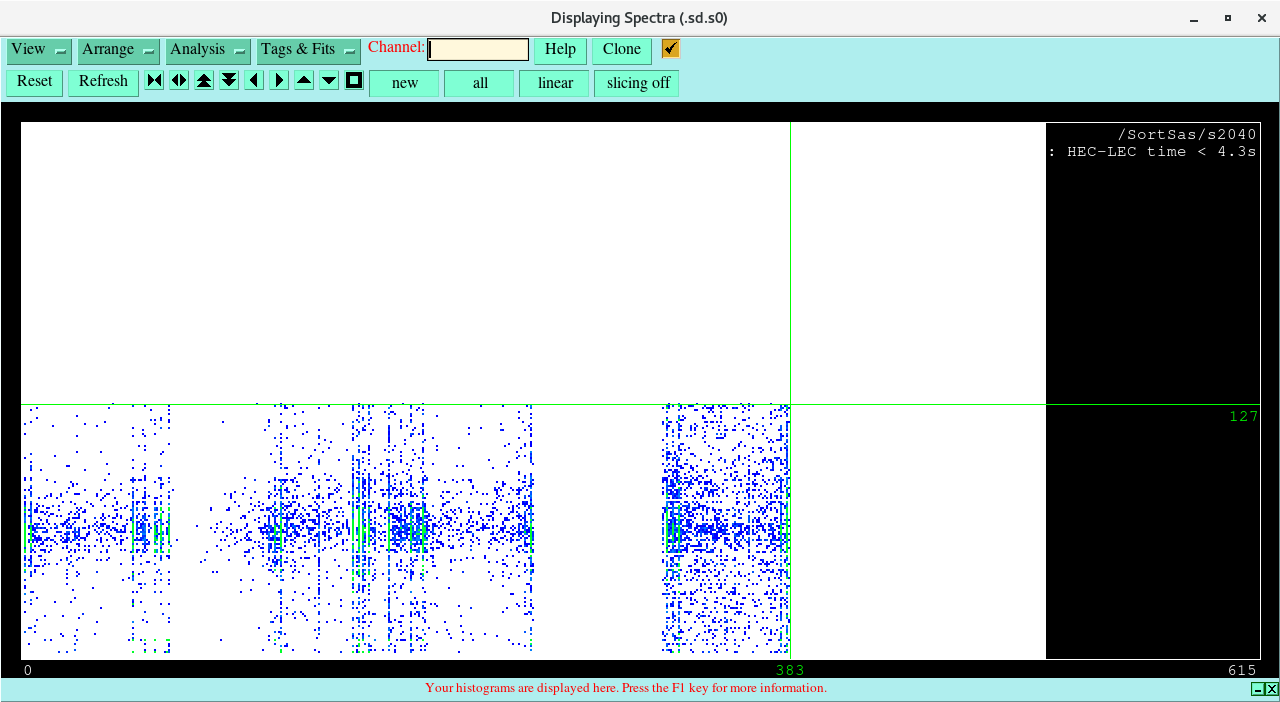This screenshot has height=702, width=1280.
Task: Click the horizontal compress (inward arrows) icon
Action: [154, 81]
